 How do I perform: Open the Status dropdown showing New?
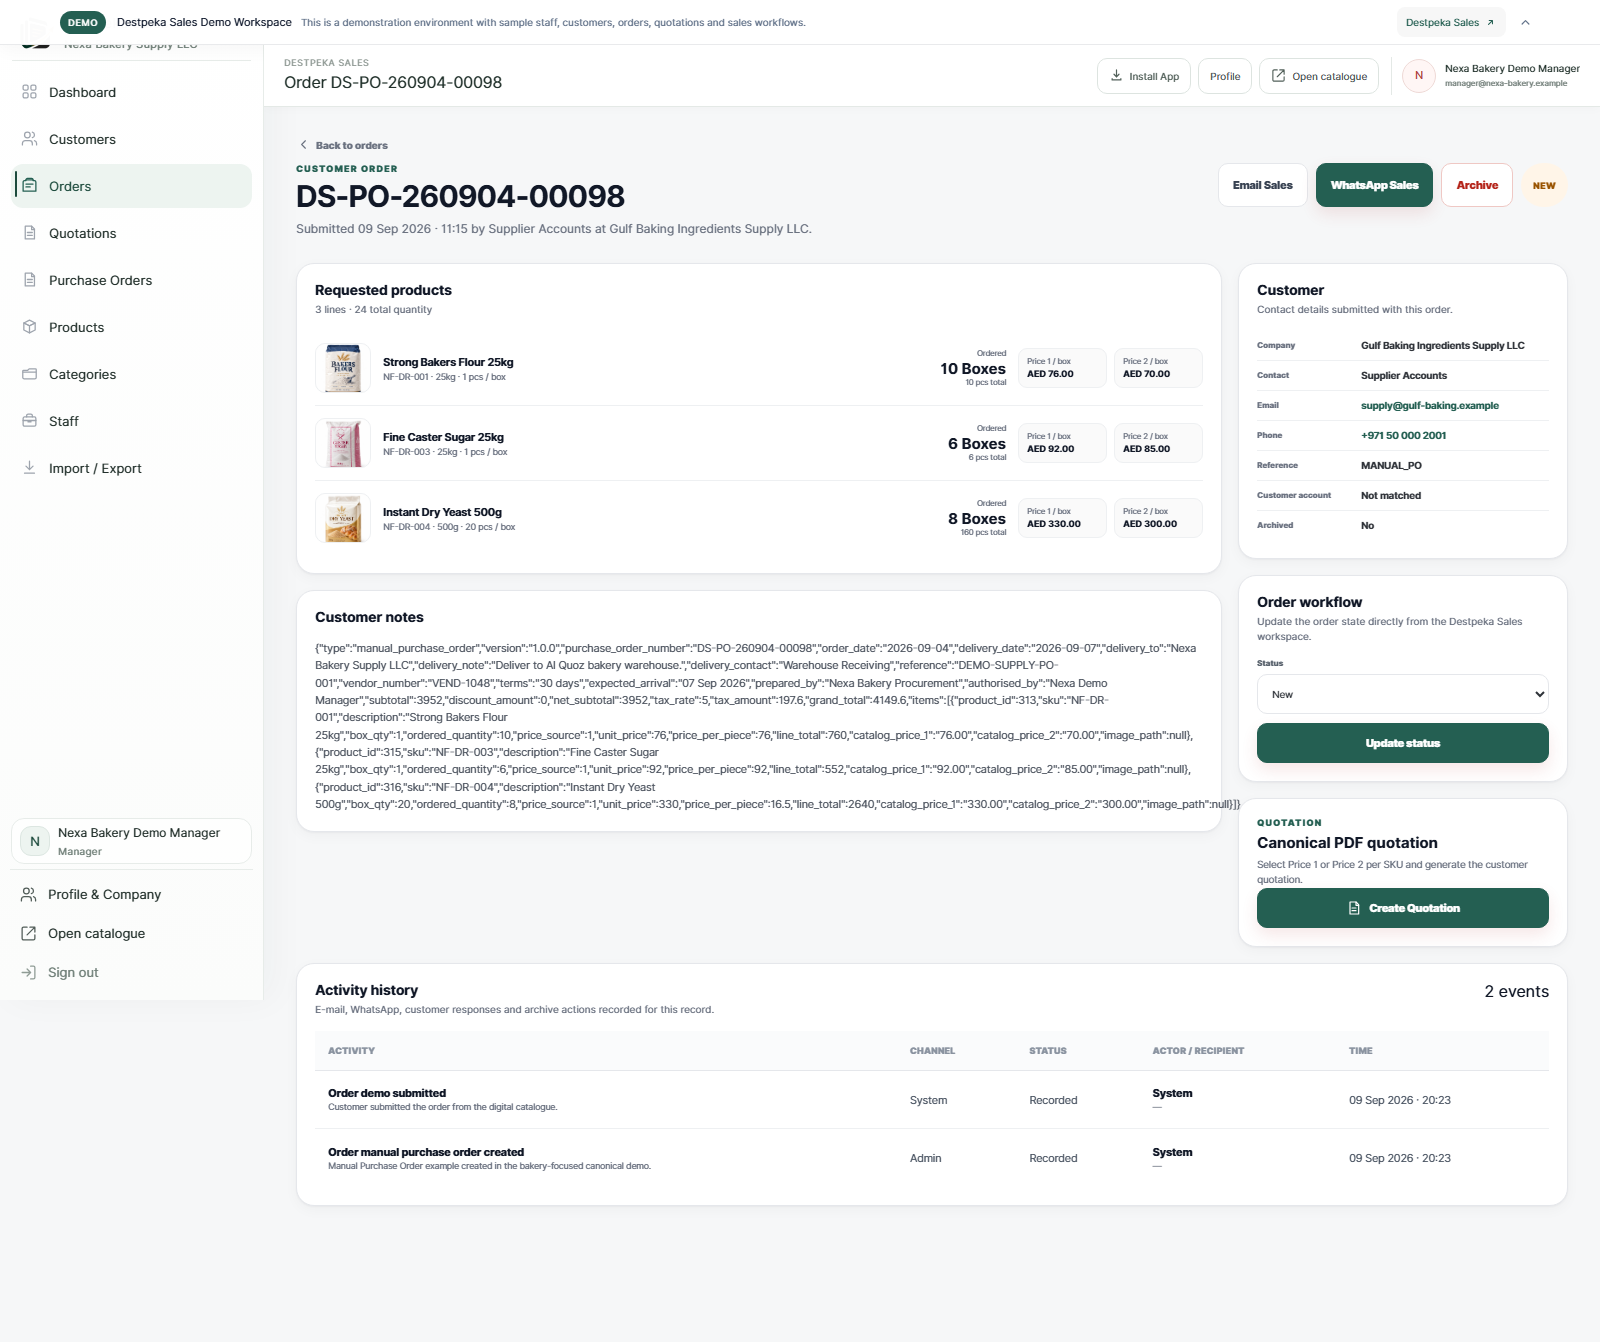click(x=1402, y=694)
